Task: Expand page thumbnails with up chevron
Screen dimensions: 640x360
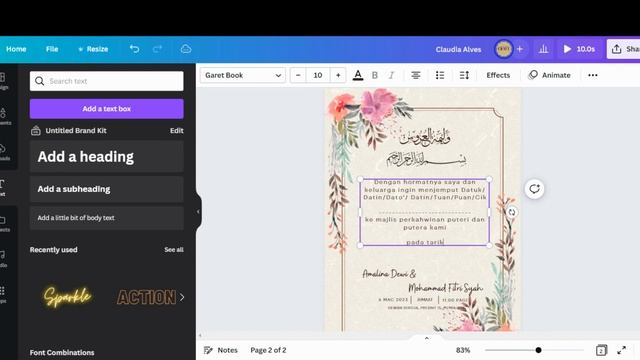Action: click(x=427, y=338)
